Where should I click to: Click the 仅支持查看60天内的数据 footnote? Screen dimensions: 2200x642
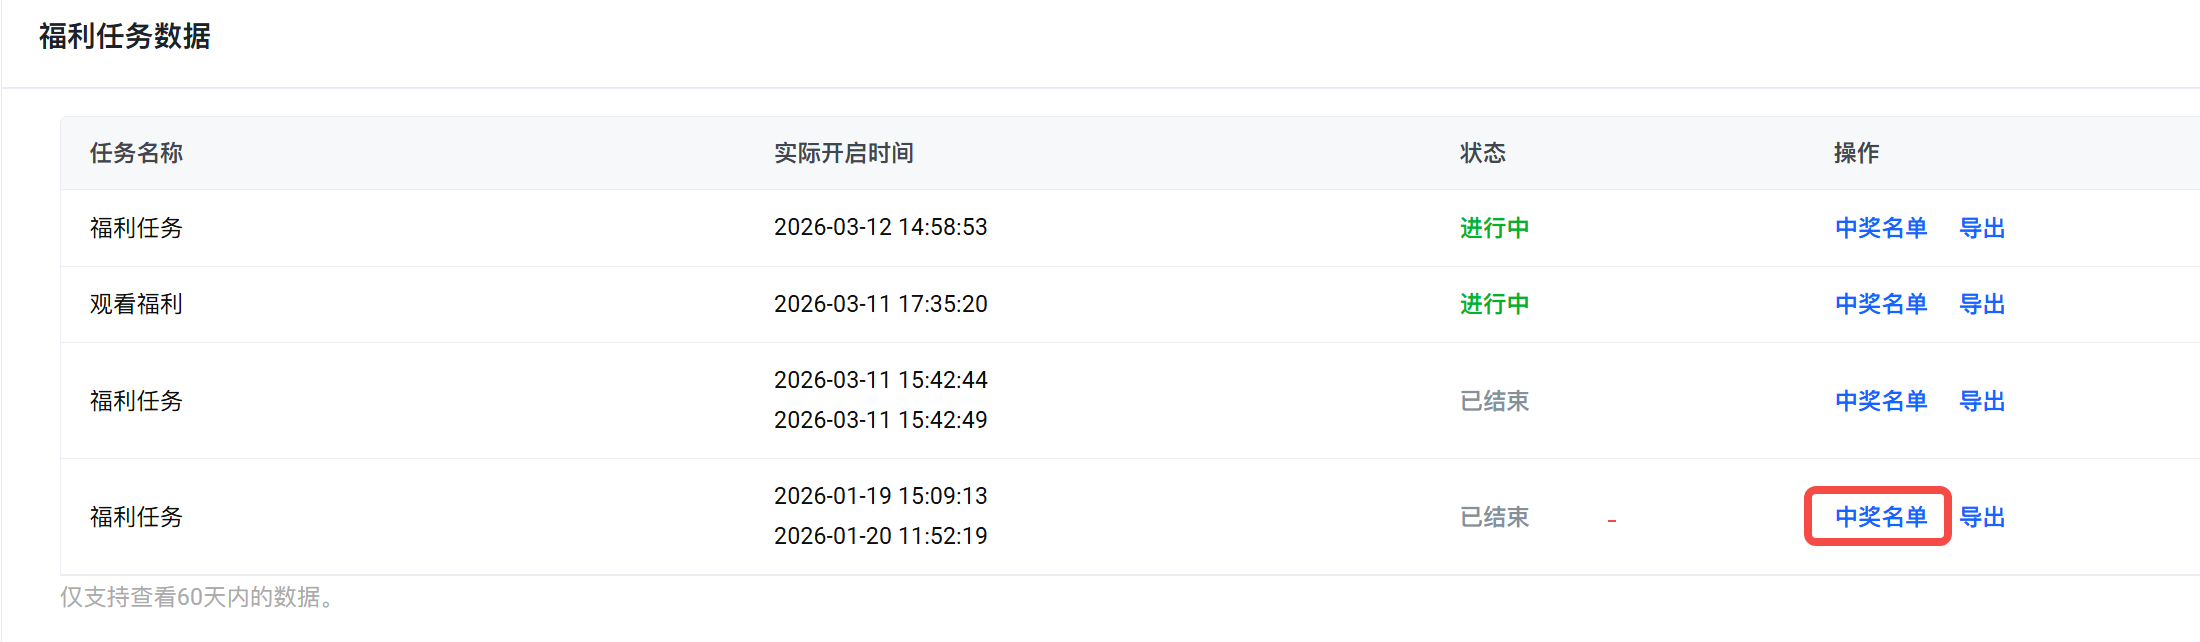(196, 597)
